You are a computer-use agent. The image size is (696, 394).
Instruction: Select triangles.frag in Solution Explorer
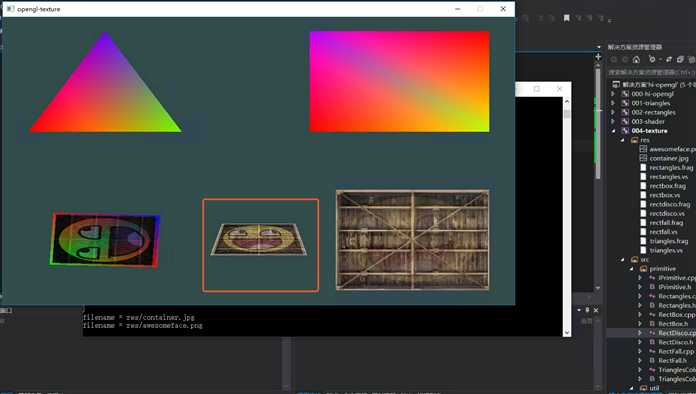point(668,241)
